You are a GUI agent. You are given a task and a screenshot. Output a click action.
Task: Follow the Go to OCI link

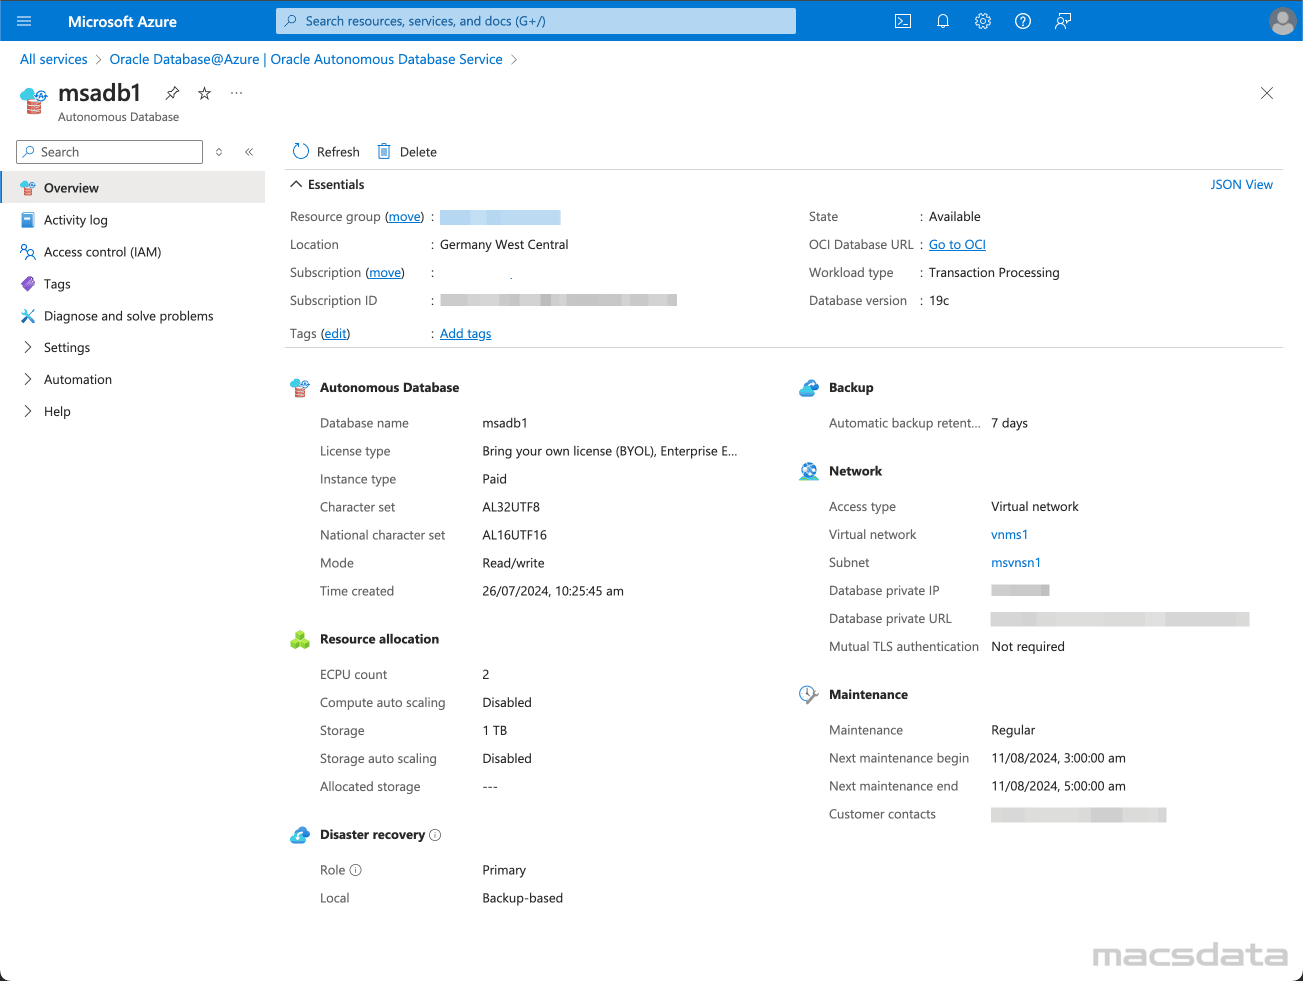pyautogui.click(x=957, y=244)
